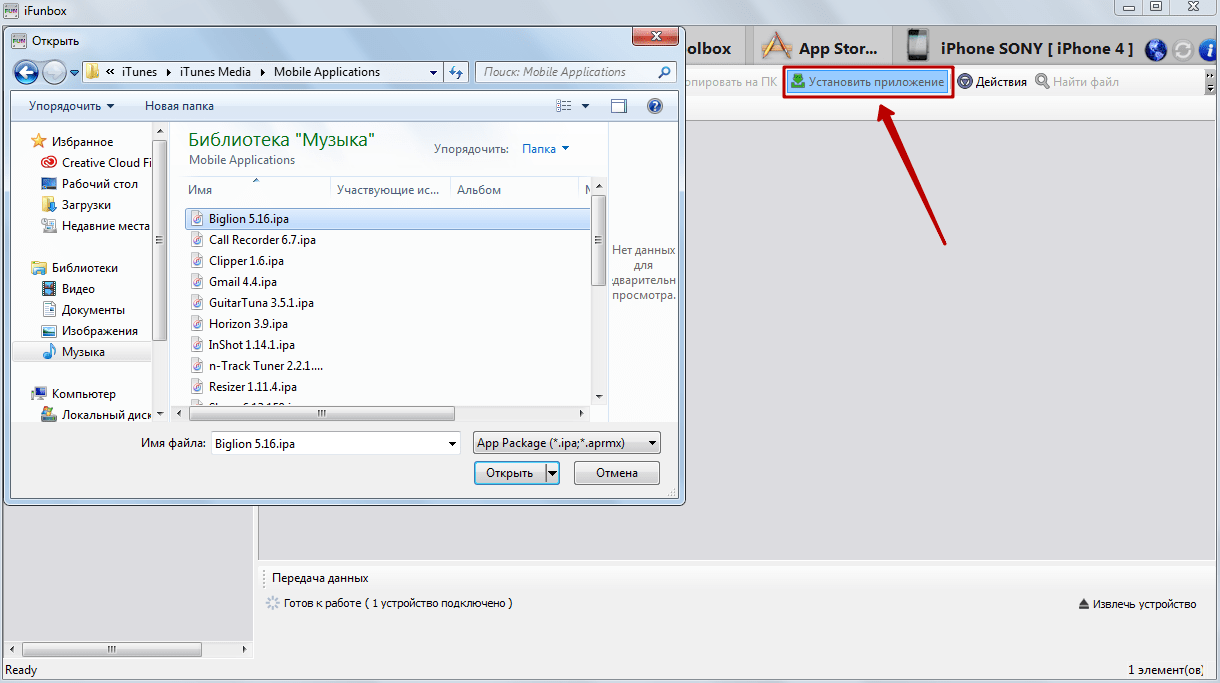The image size is (1220, 683).
Task: Toggle the preview pane icon
Action: 619,106
